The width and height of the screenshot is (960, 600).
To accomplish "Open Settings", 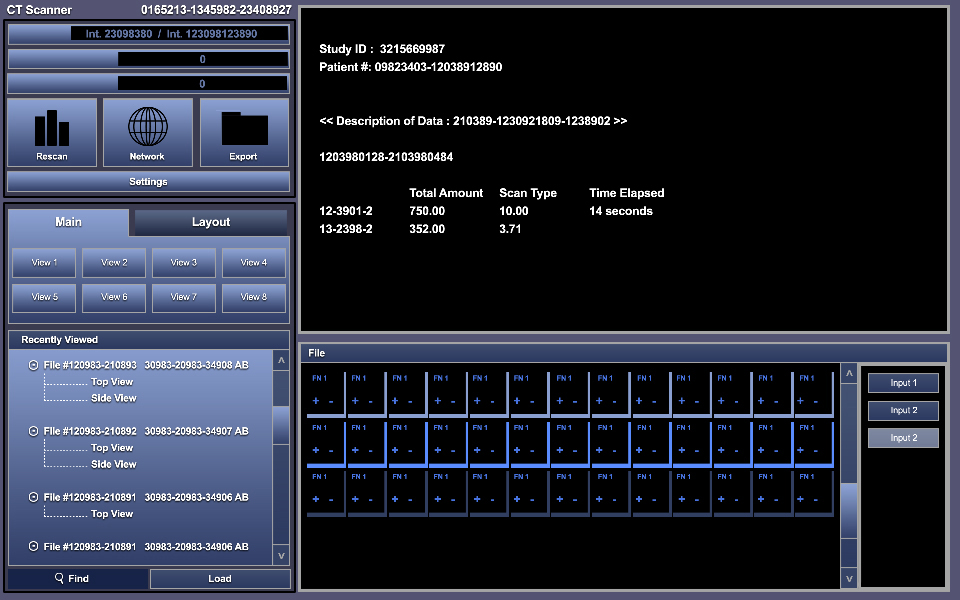I will click(148, 182).
